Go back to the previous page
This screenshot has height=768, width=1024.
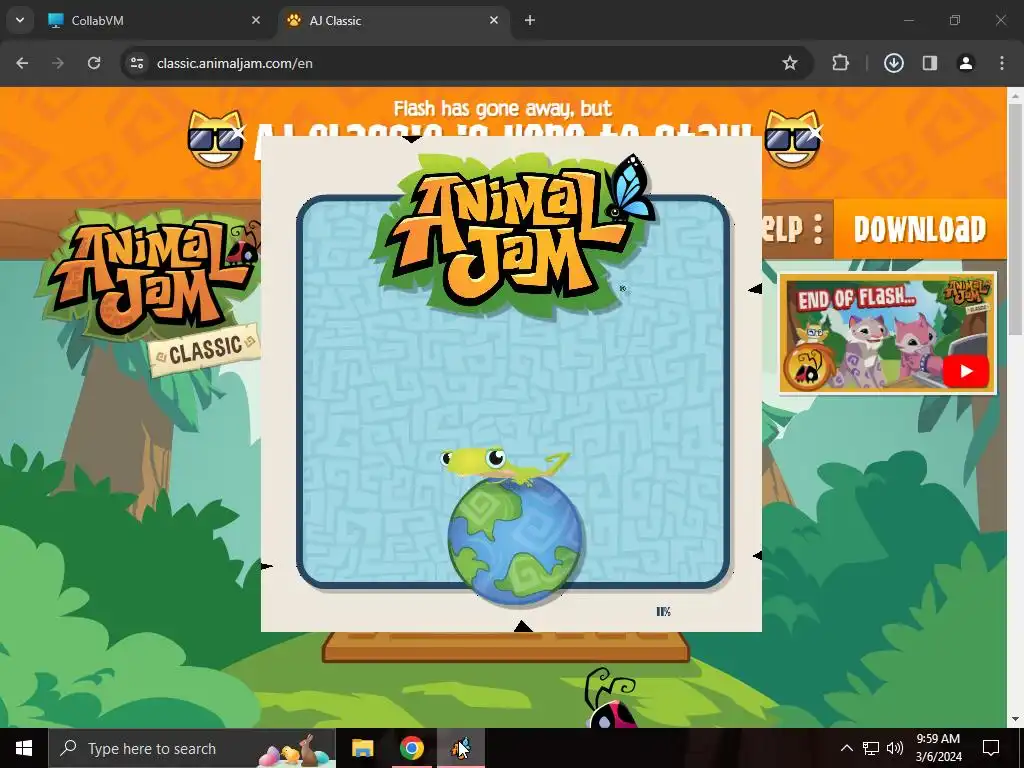click(x=22, y=63)
